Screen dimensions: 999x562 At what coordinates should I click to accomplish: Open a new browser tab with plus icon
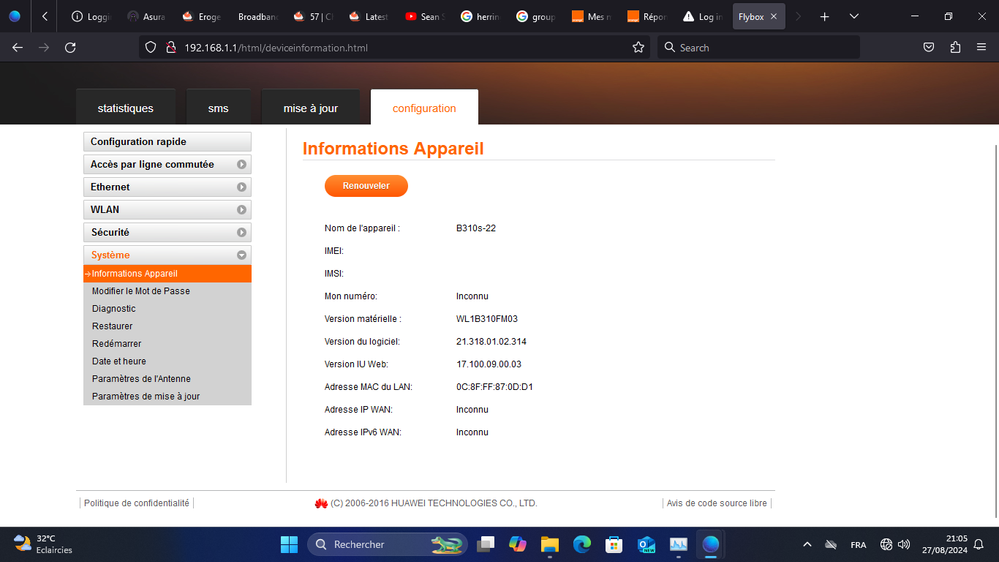click(x=824, y=17)
